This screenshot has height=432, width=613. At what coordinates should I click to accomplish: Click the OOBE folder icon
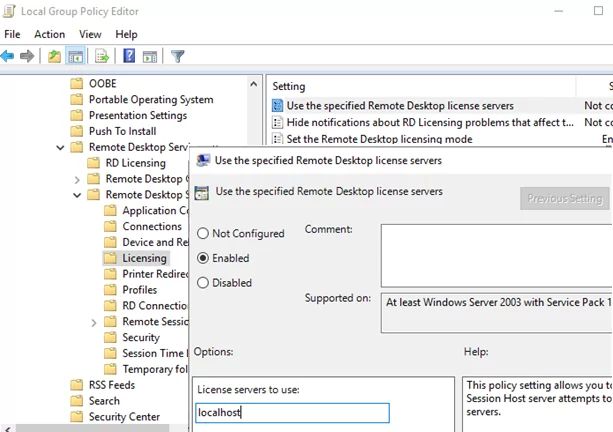coord(77,84)
